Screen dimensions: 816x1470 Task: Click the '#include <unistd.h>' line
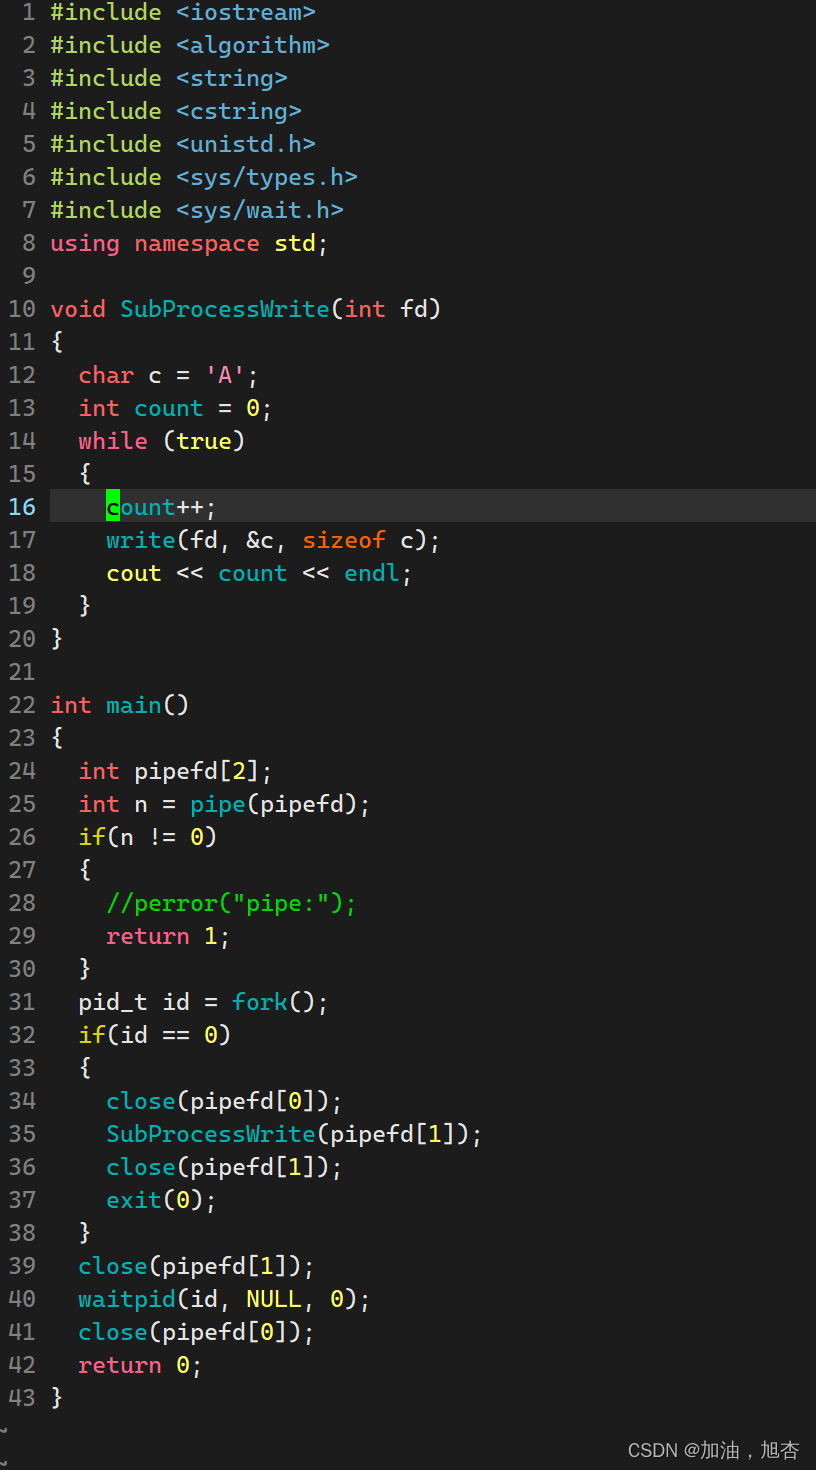point(183,145)
